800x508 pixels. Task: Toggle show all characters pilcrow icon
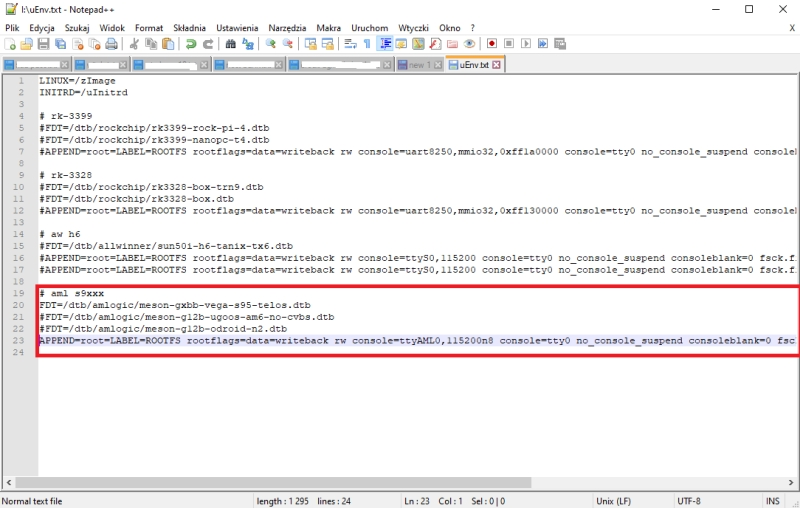click(x=367, y=44)
